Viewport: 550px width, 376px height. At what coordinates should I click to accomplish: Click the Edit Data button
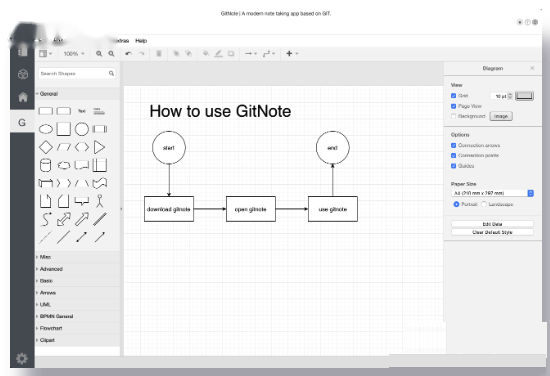pos(492,224)
